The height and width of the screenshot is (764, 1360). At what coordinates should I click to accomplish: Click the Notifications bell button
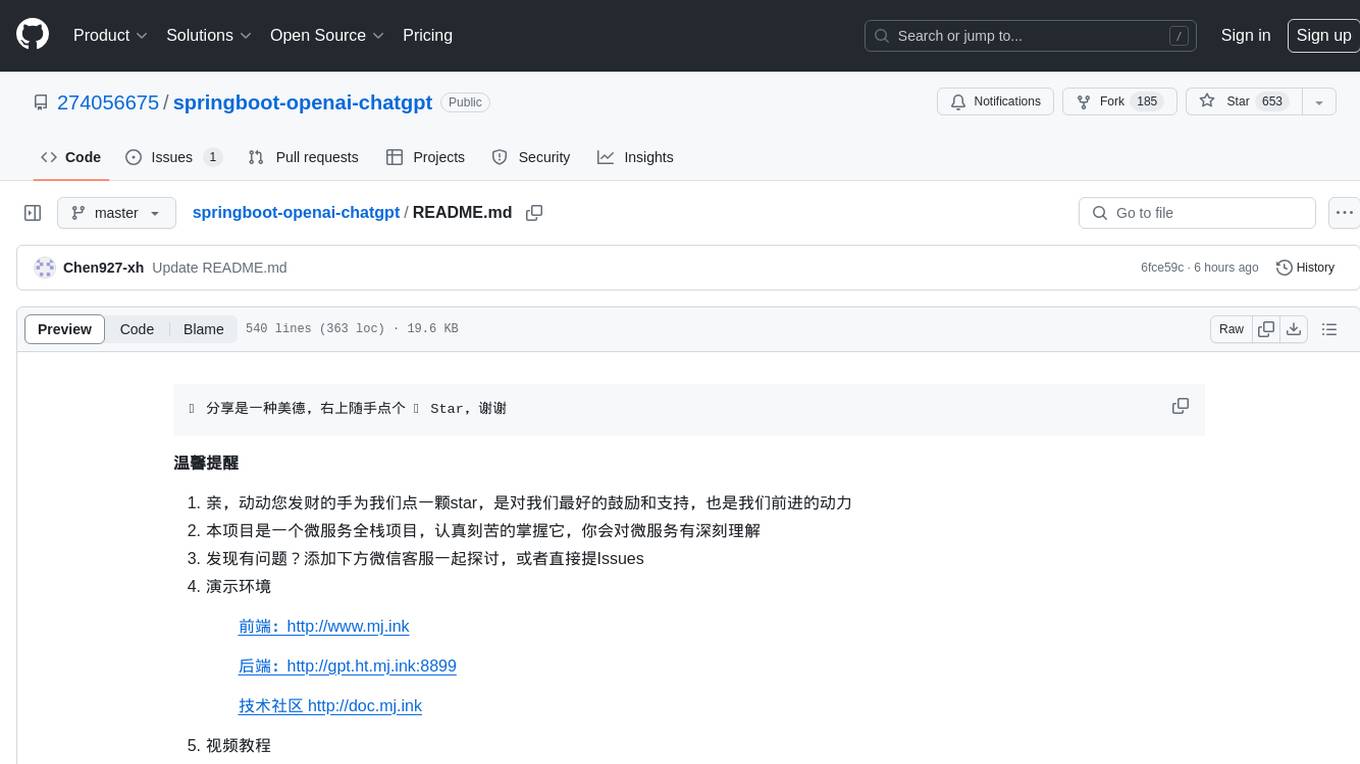point(995,102)
